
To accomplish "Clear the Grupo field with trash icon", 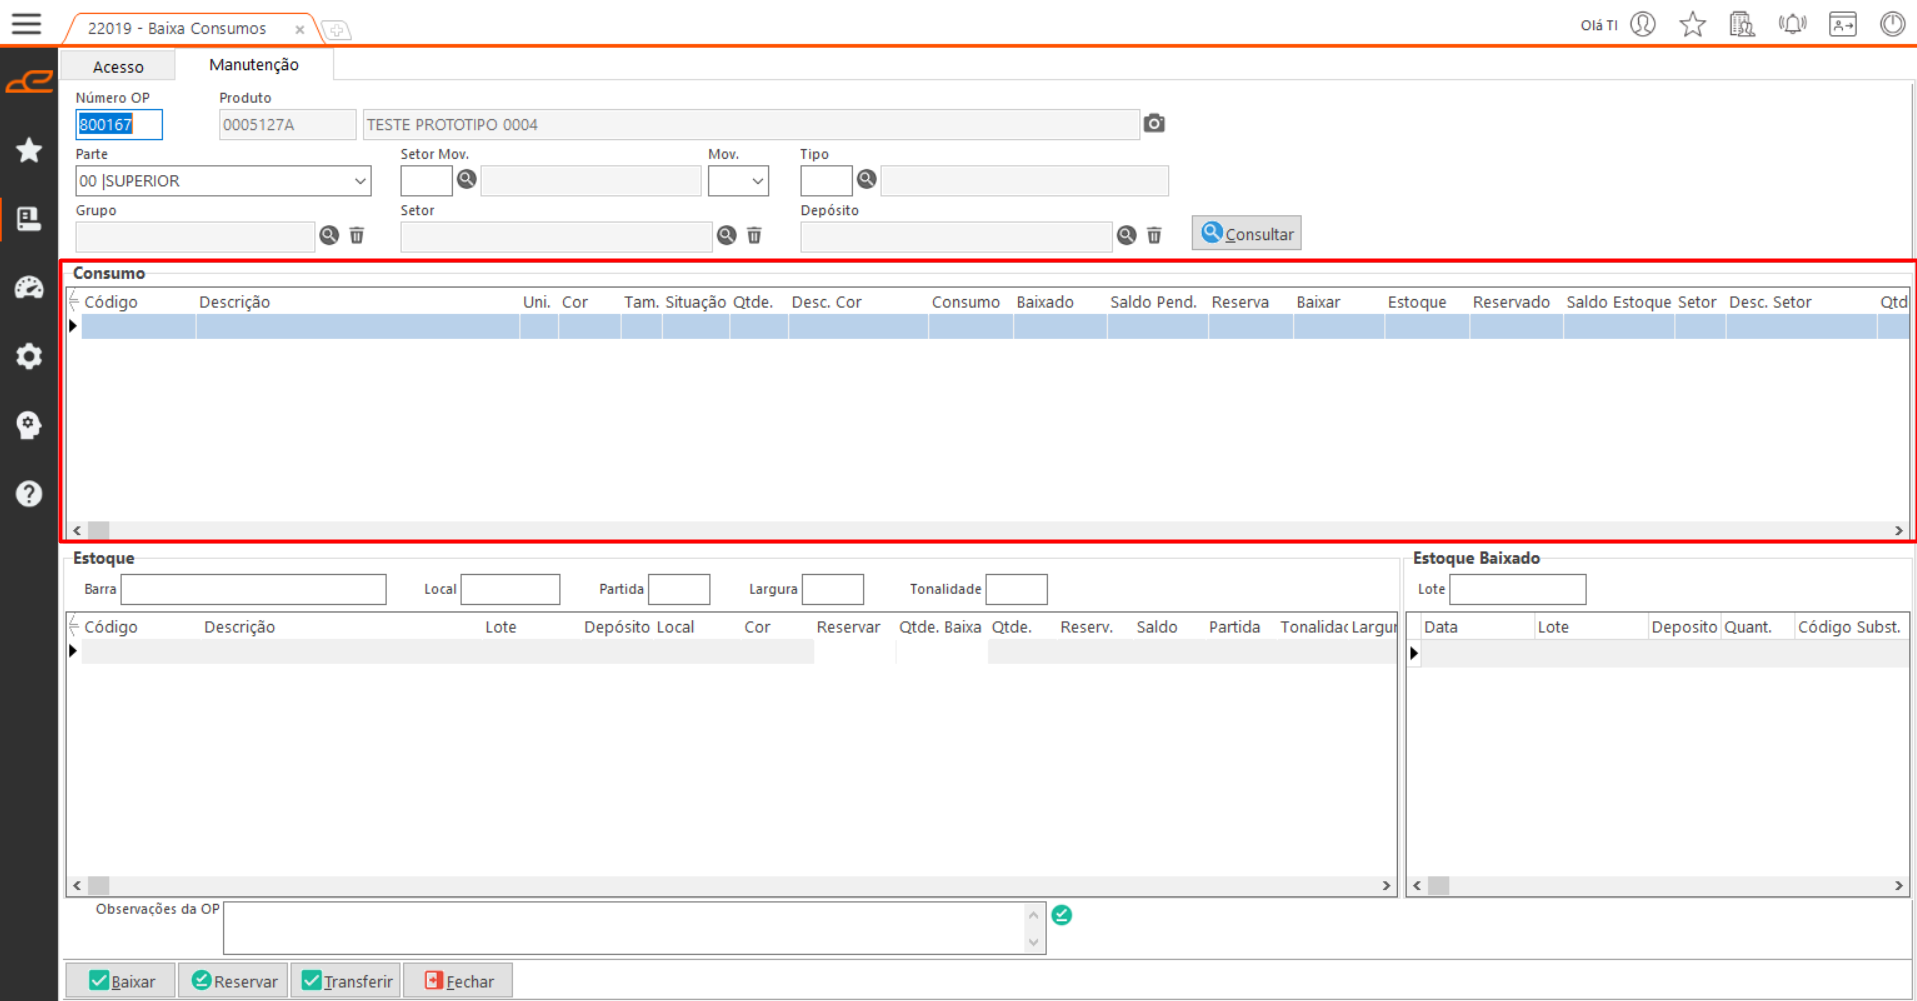I will pyautogui.click(x=357, y=236).
